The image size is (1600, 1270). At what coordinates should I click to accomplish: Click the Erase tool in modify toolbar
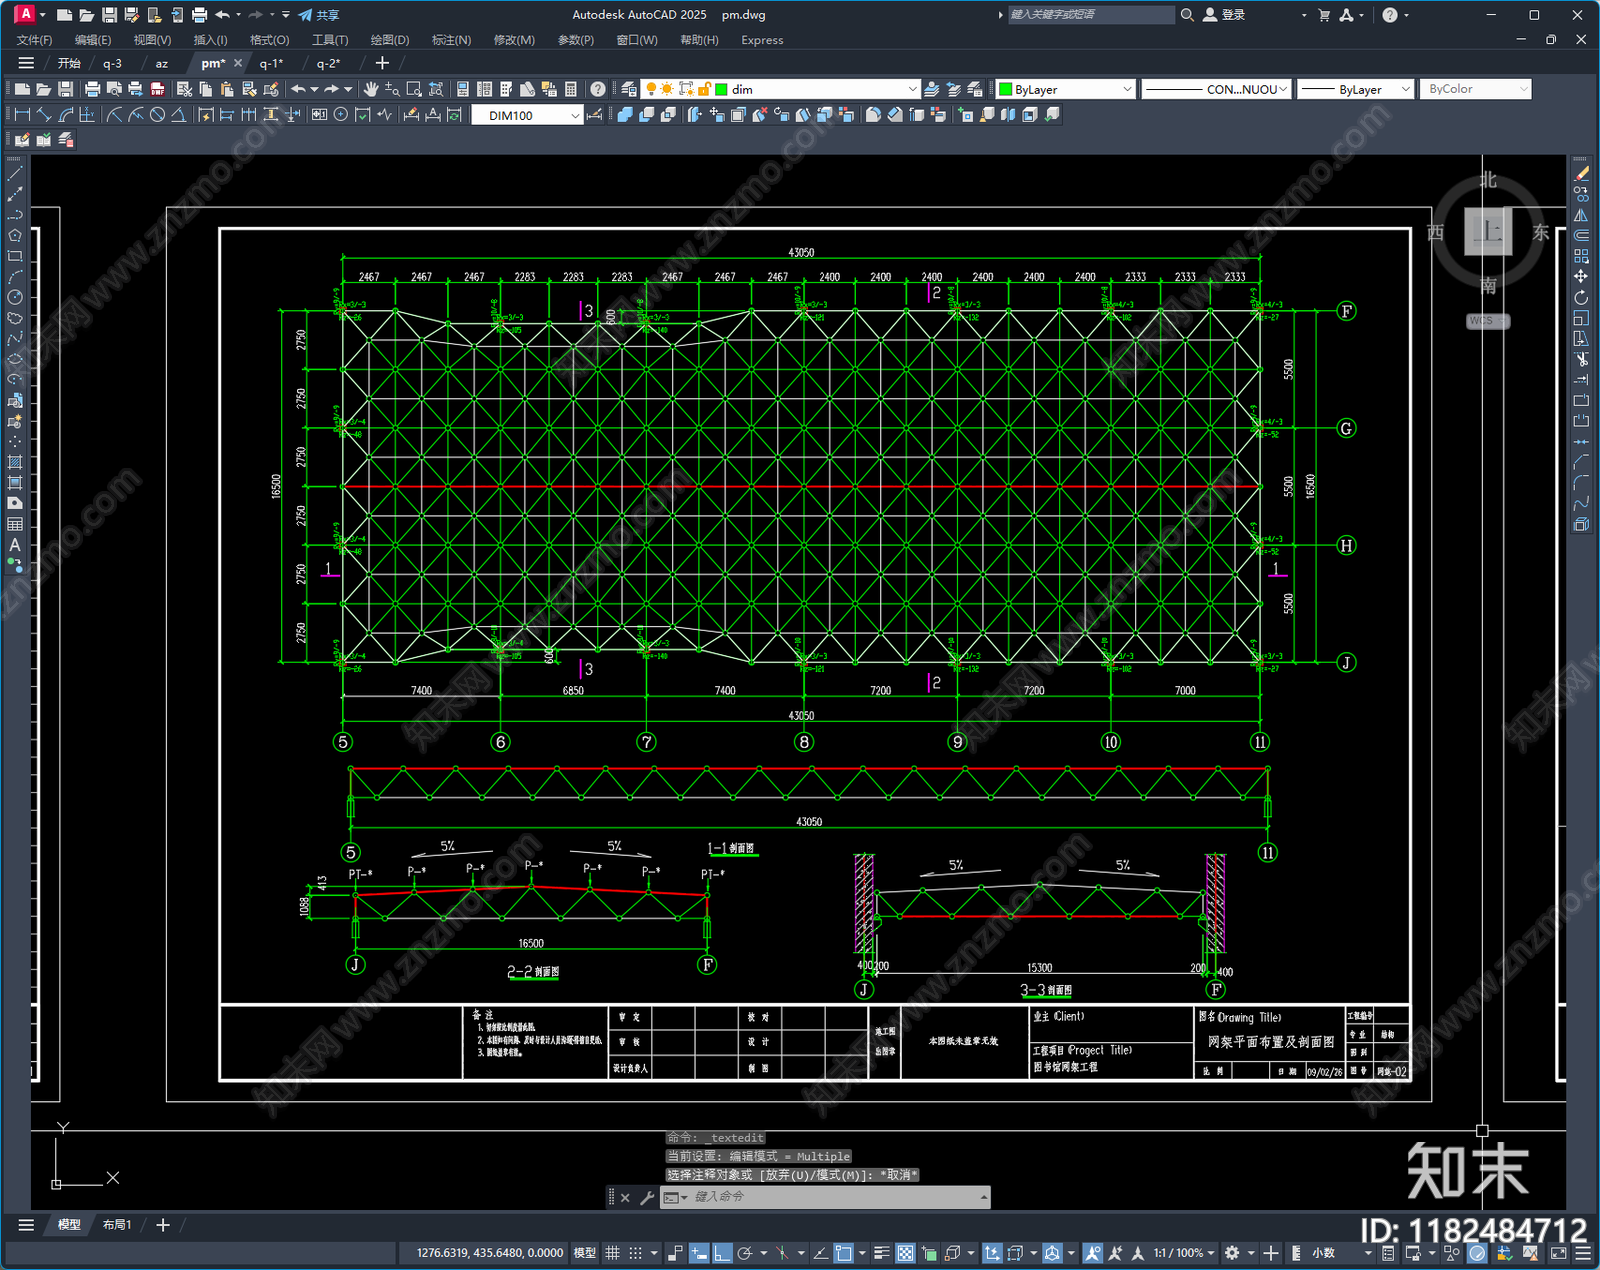pyautogui.click(x=1581, y=174)
